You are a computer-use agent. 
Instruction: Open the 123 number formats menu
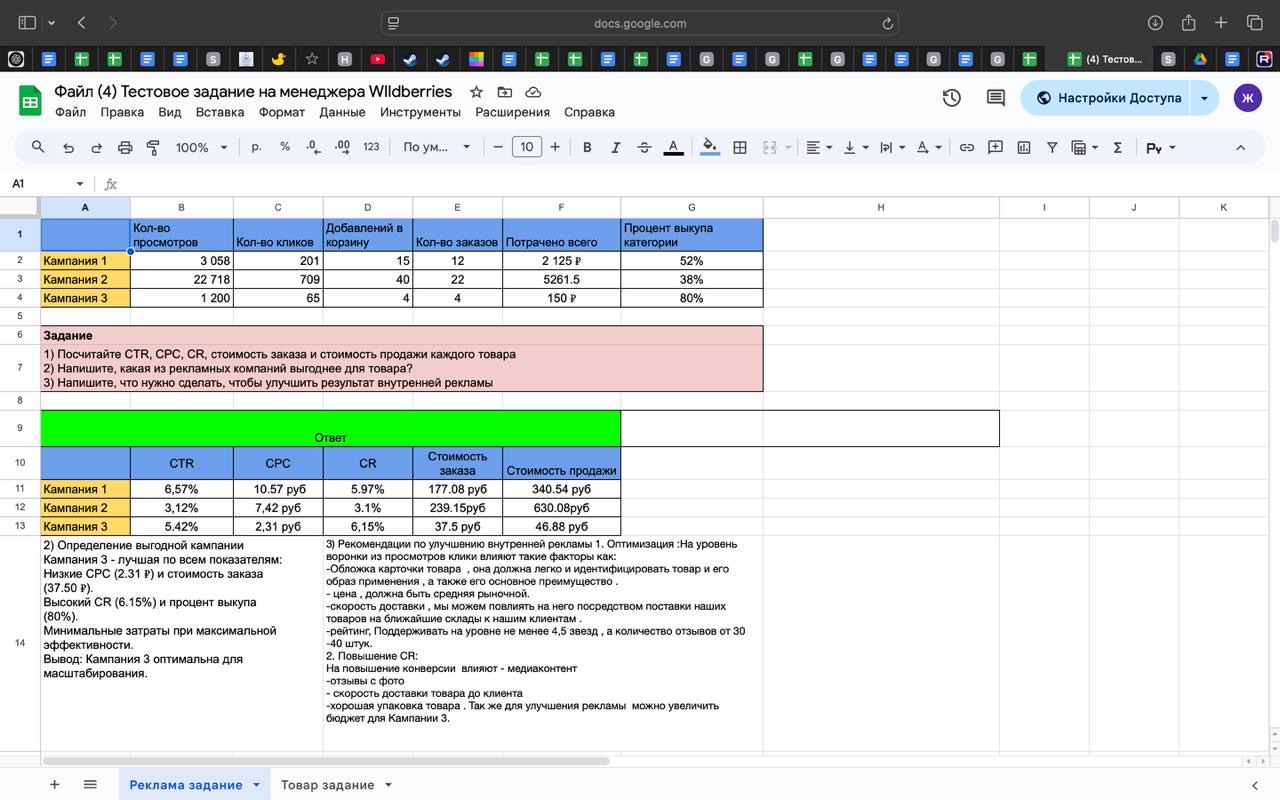(x=371, y=147)
